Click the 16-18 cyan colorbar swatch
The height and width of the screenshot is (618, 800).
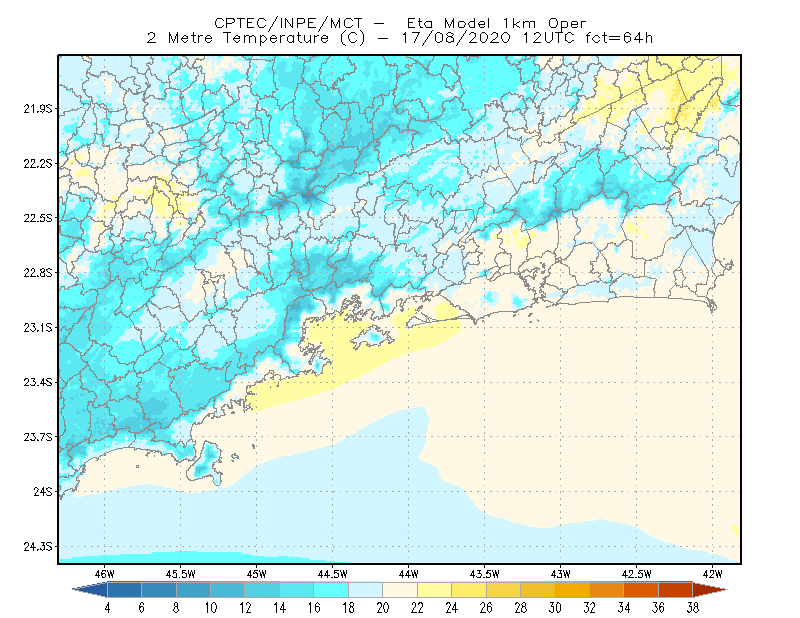pyautogui.click(x=331, y=590)
